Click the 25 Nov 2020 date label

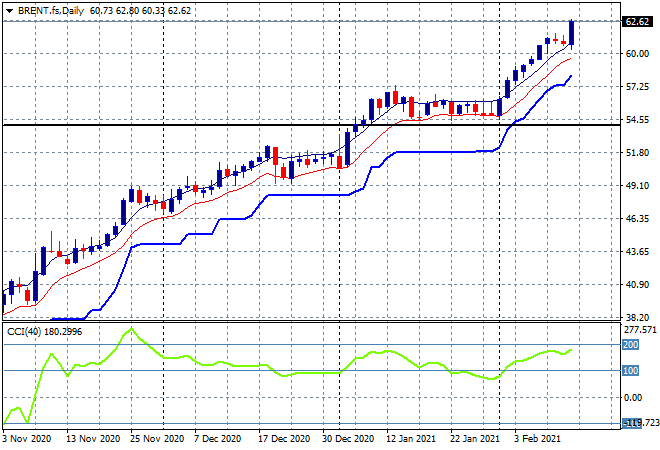pos(157,439)
